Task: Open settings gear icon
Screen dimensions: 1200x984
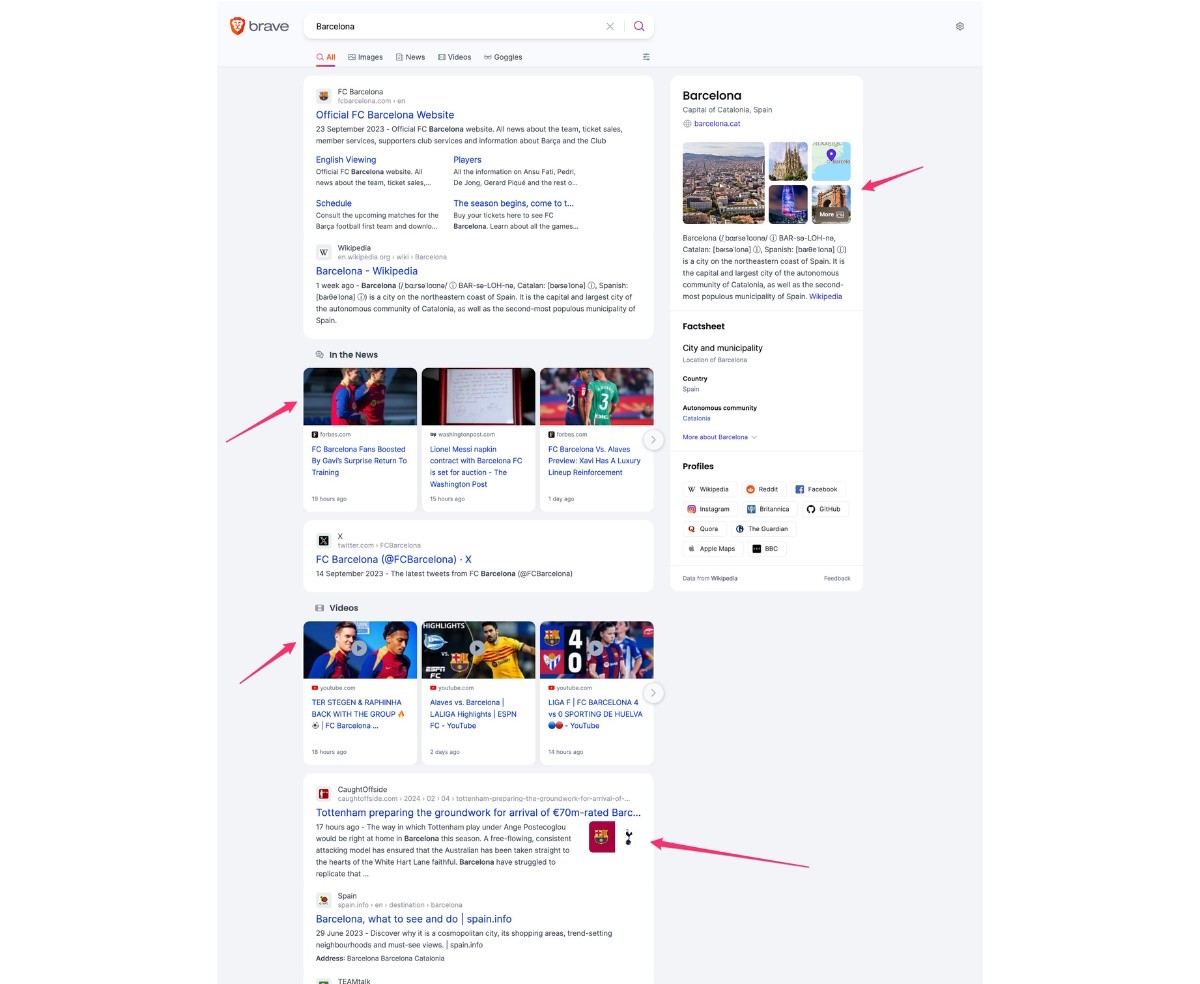Action: pyautogui.click(x=960, y=26)
